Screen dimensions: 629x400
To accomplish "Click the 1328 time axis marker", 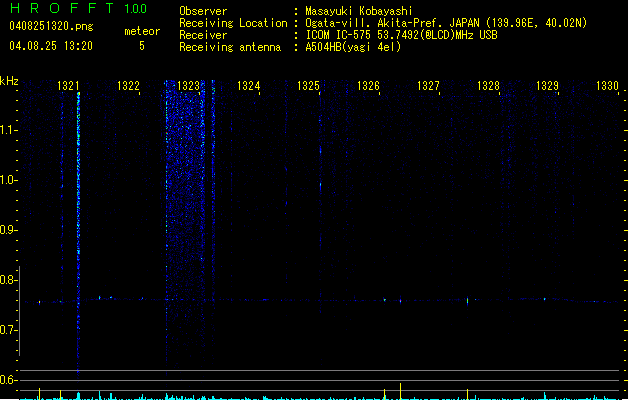I will tap(488, 86).
